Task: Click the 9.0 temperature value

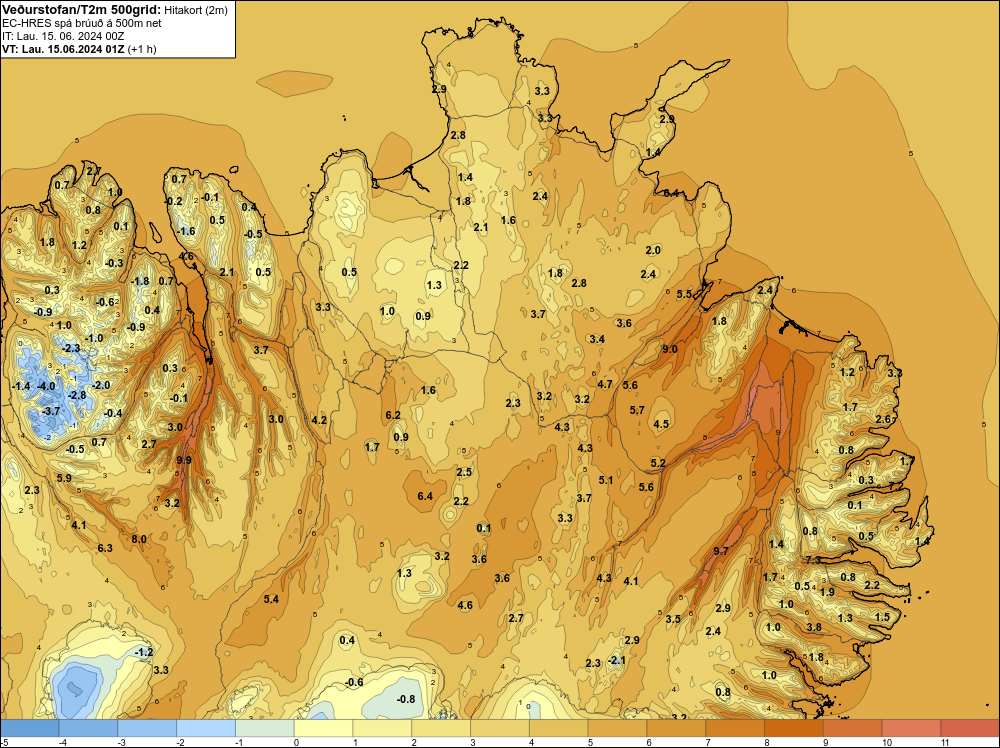Action: 670,349
